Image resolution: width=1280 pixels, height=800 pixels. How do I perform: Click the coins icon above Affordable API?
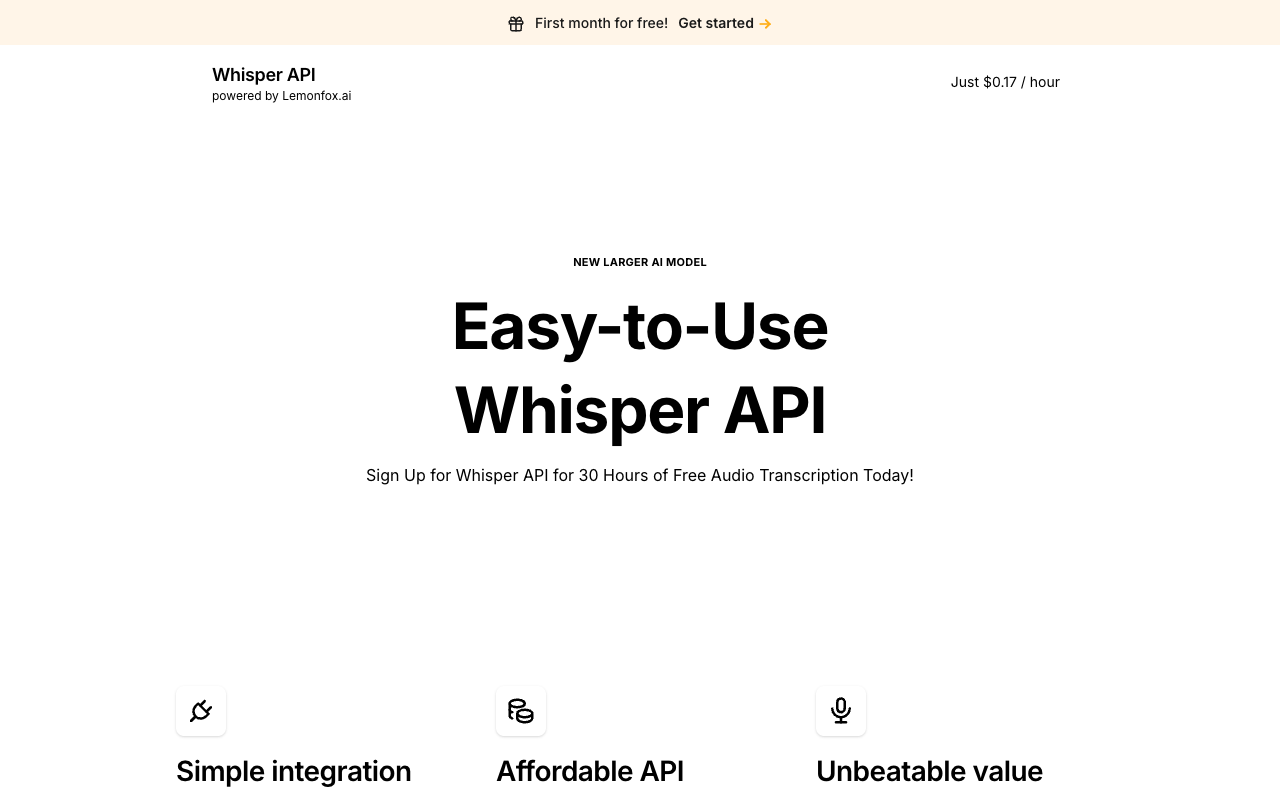point(521,711)
